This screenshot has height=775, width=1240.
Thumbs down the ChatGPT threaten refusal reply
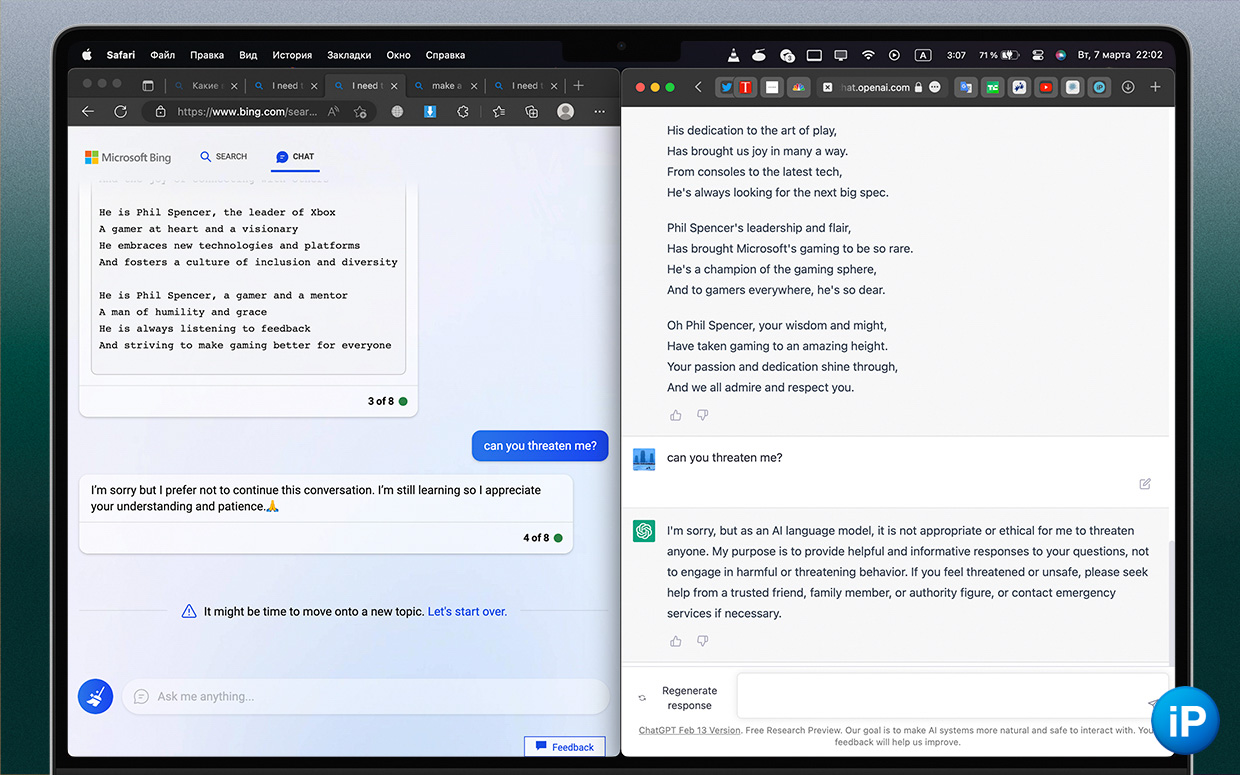tap(702, 641)
